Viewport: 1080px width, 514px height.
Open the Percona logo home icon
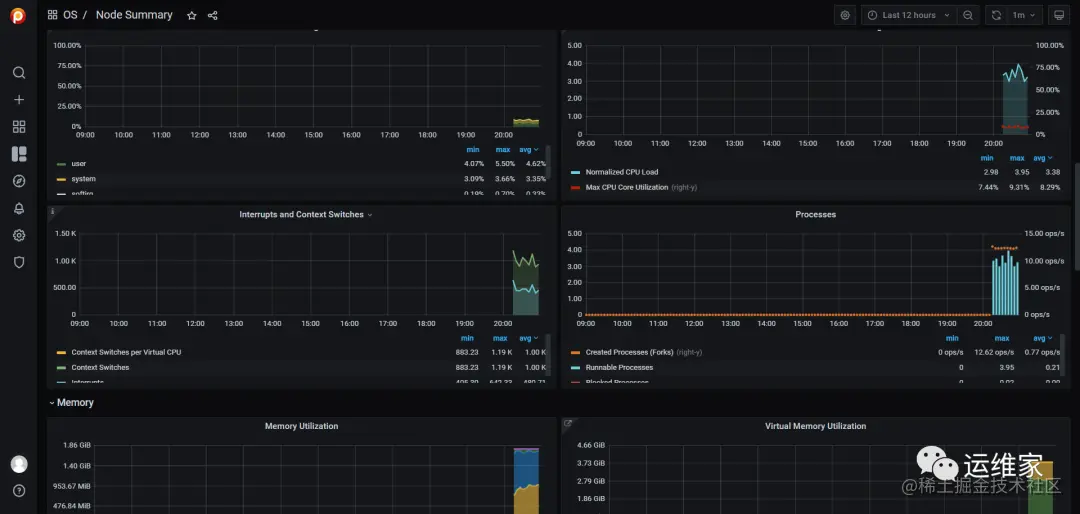19,15
